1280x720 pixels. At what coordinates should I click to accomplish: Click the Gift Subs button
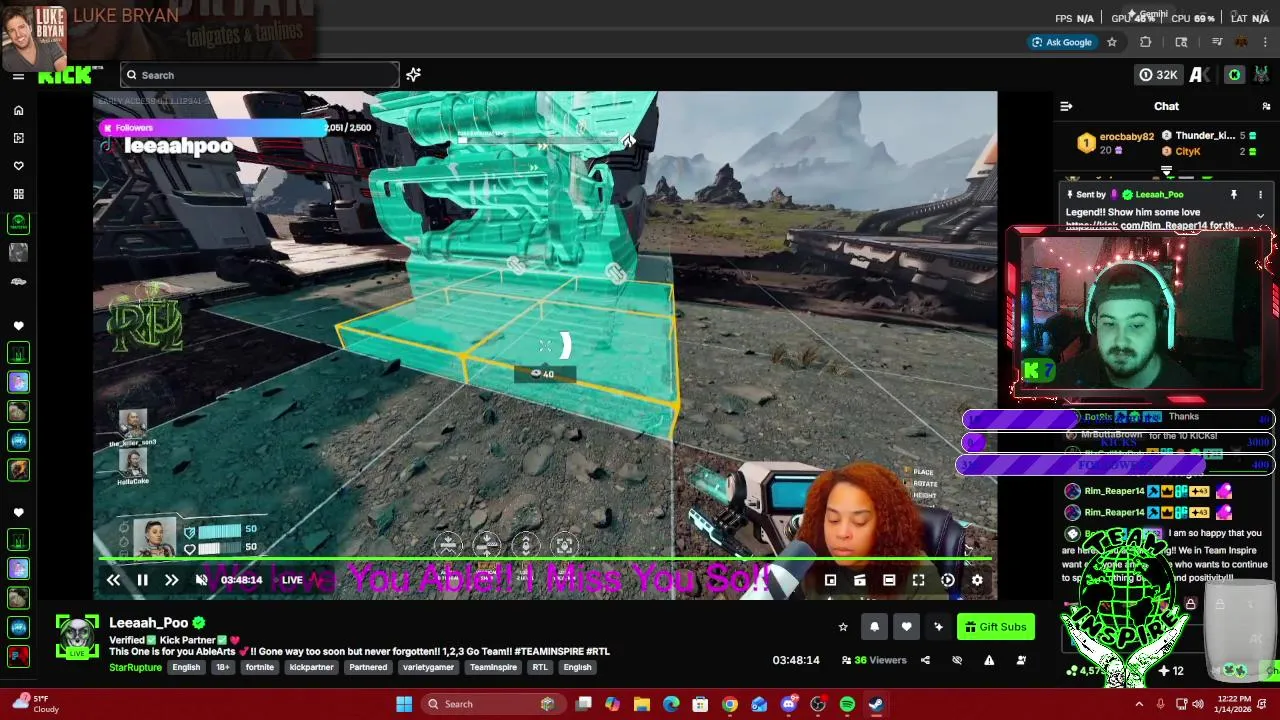pos(996,627)
